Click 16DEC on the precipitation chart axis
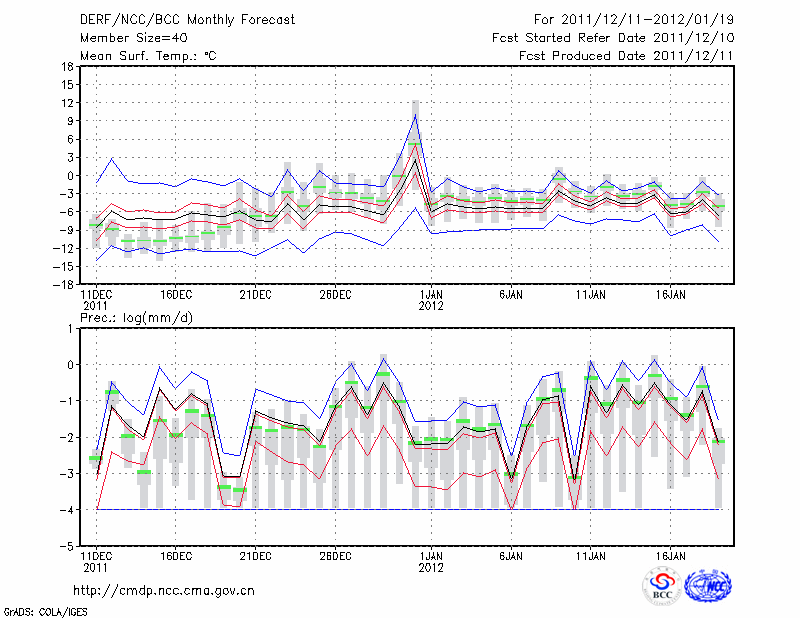 point(175,555)
